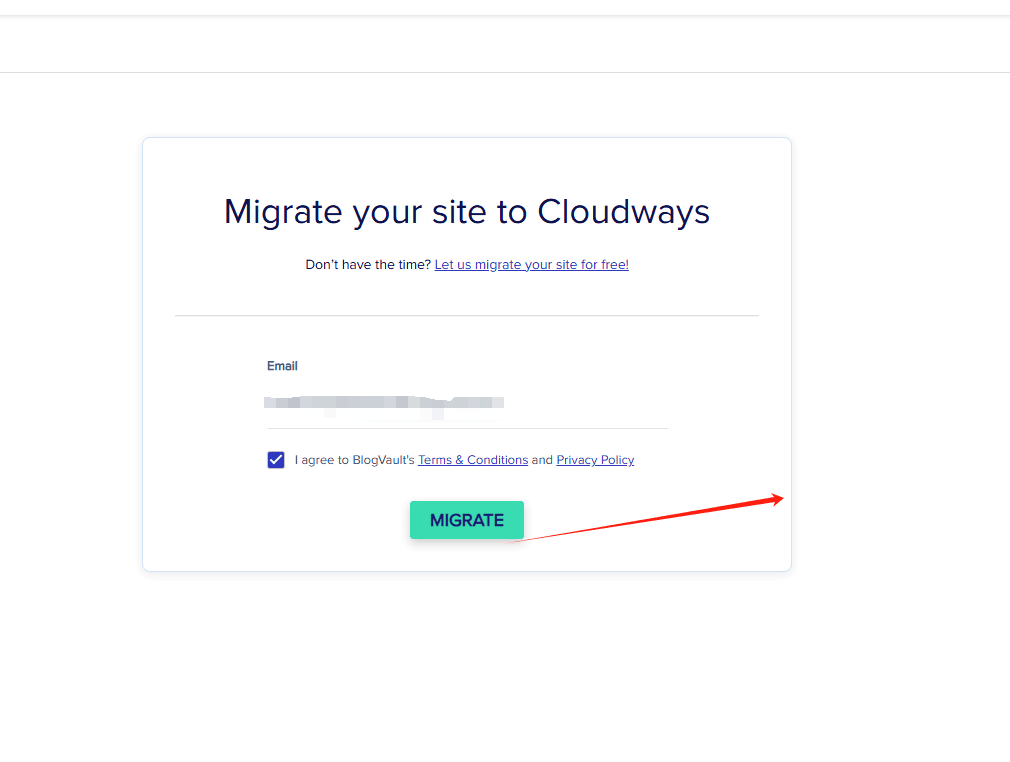The image size is (1010, 762).
Task: Select the 'Migrate your site to Cloudways' heading
Action: (467, 212)
